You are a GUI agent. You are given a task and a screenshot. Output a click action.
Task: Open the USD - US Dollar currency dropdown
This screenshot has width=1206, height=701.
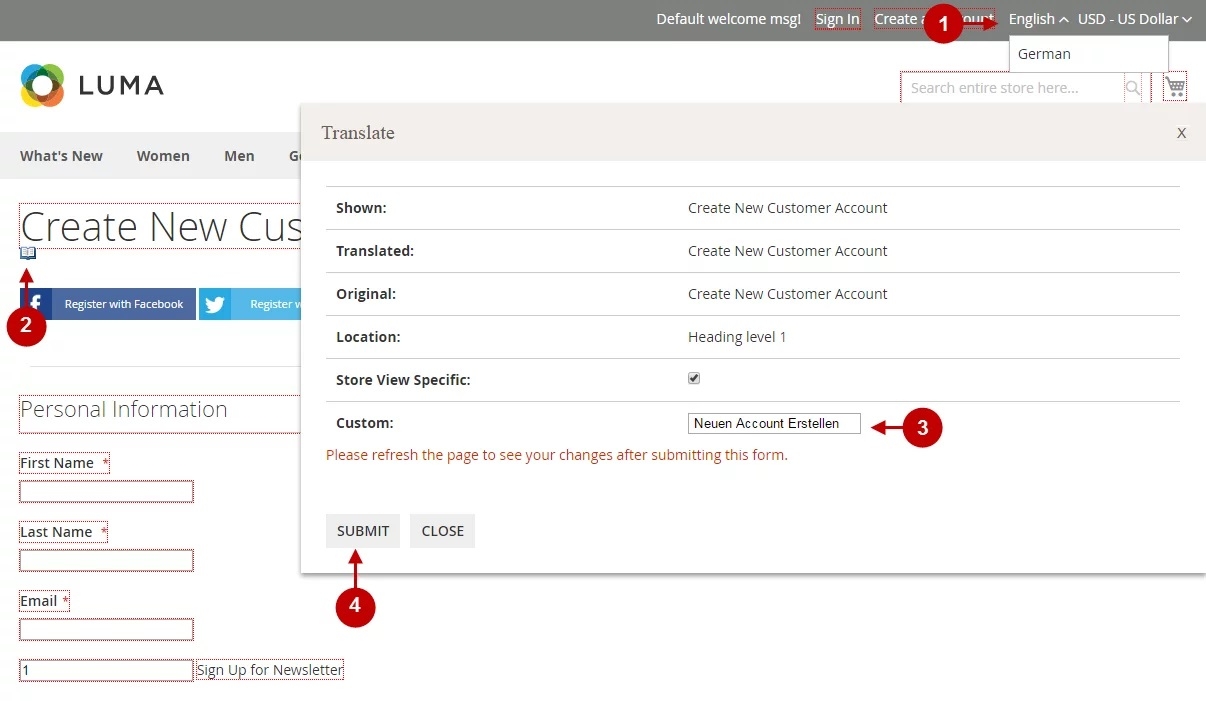click(1135, 19)
